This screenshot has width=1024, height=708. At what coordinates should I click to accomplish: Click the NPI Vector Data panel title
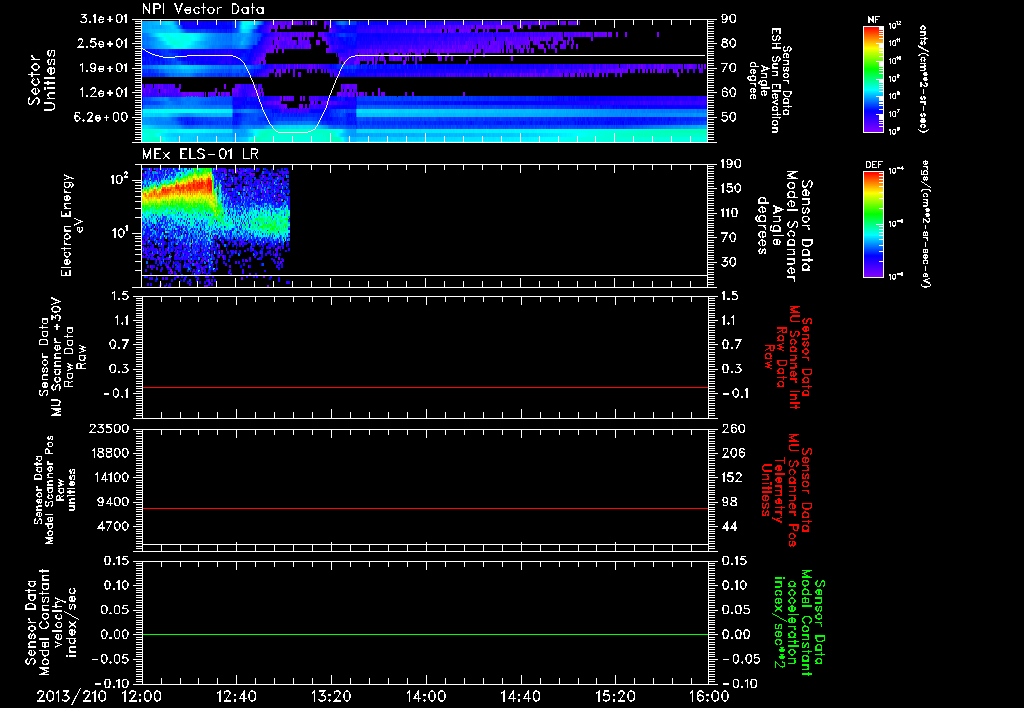[x=203, y=9]
